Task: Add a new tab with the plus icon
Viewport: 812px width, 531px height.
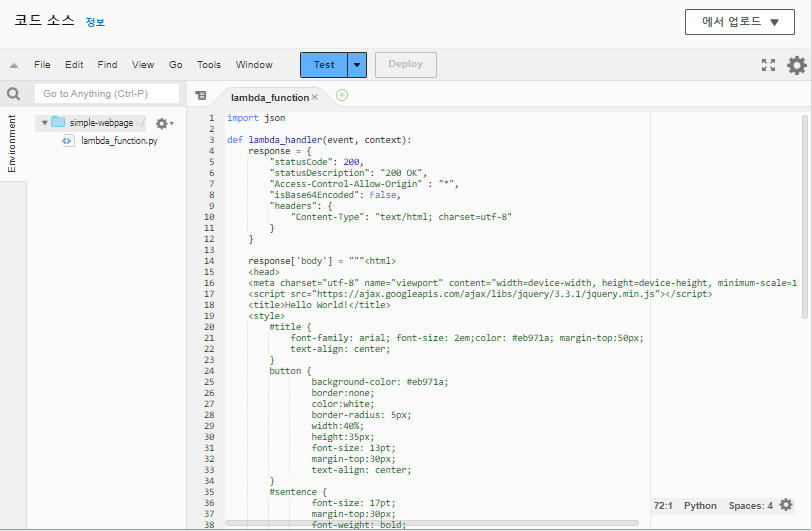Action: coord(342,95)
